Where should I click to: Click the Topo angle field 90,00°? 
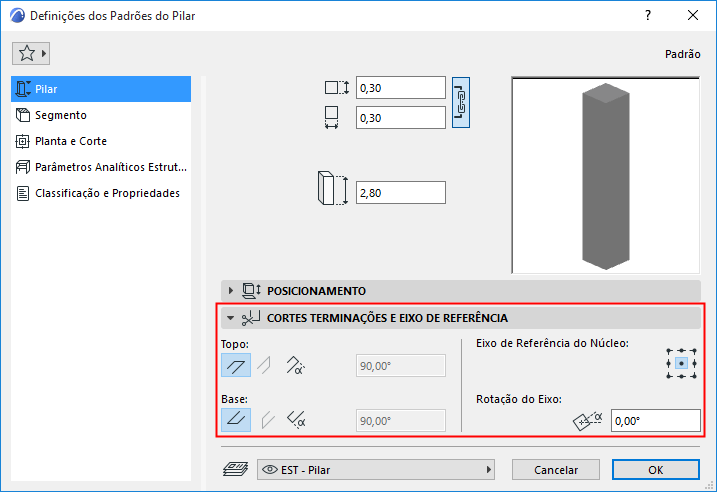(401, 366)
